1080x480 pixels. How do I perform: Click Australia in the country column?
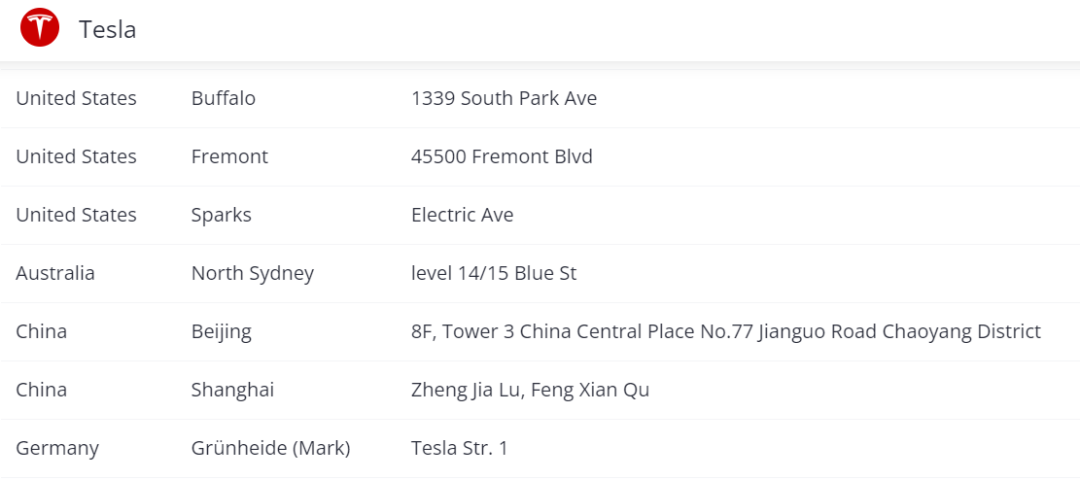[55, 273]
